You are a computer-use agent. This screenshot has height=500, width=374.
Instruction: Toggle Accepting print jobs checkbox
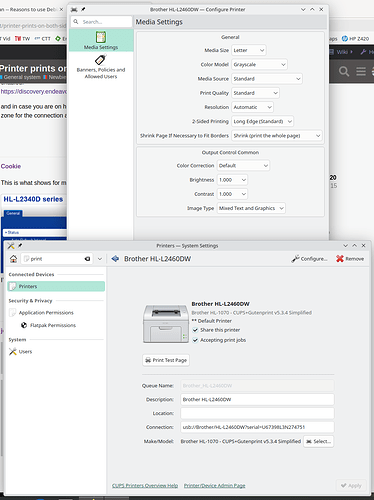click(195, 340)
